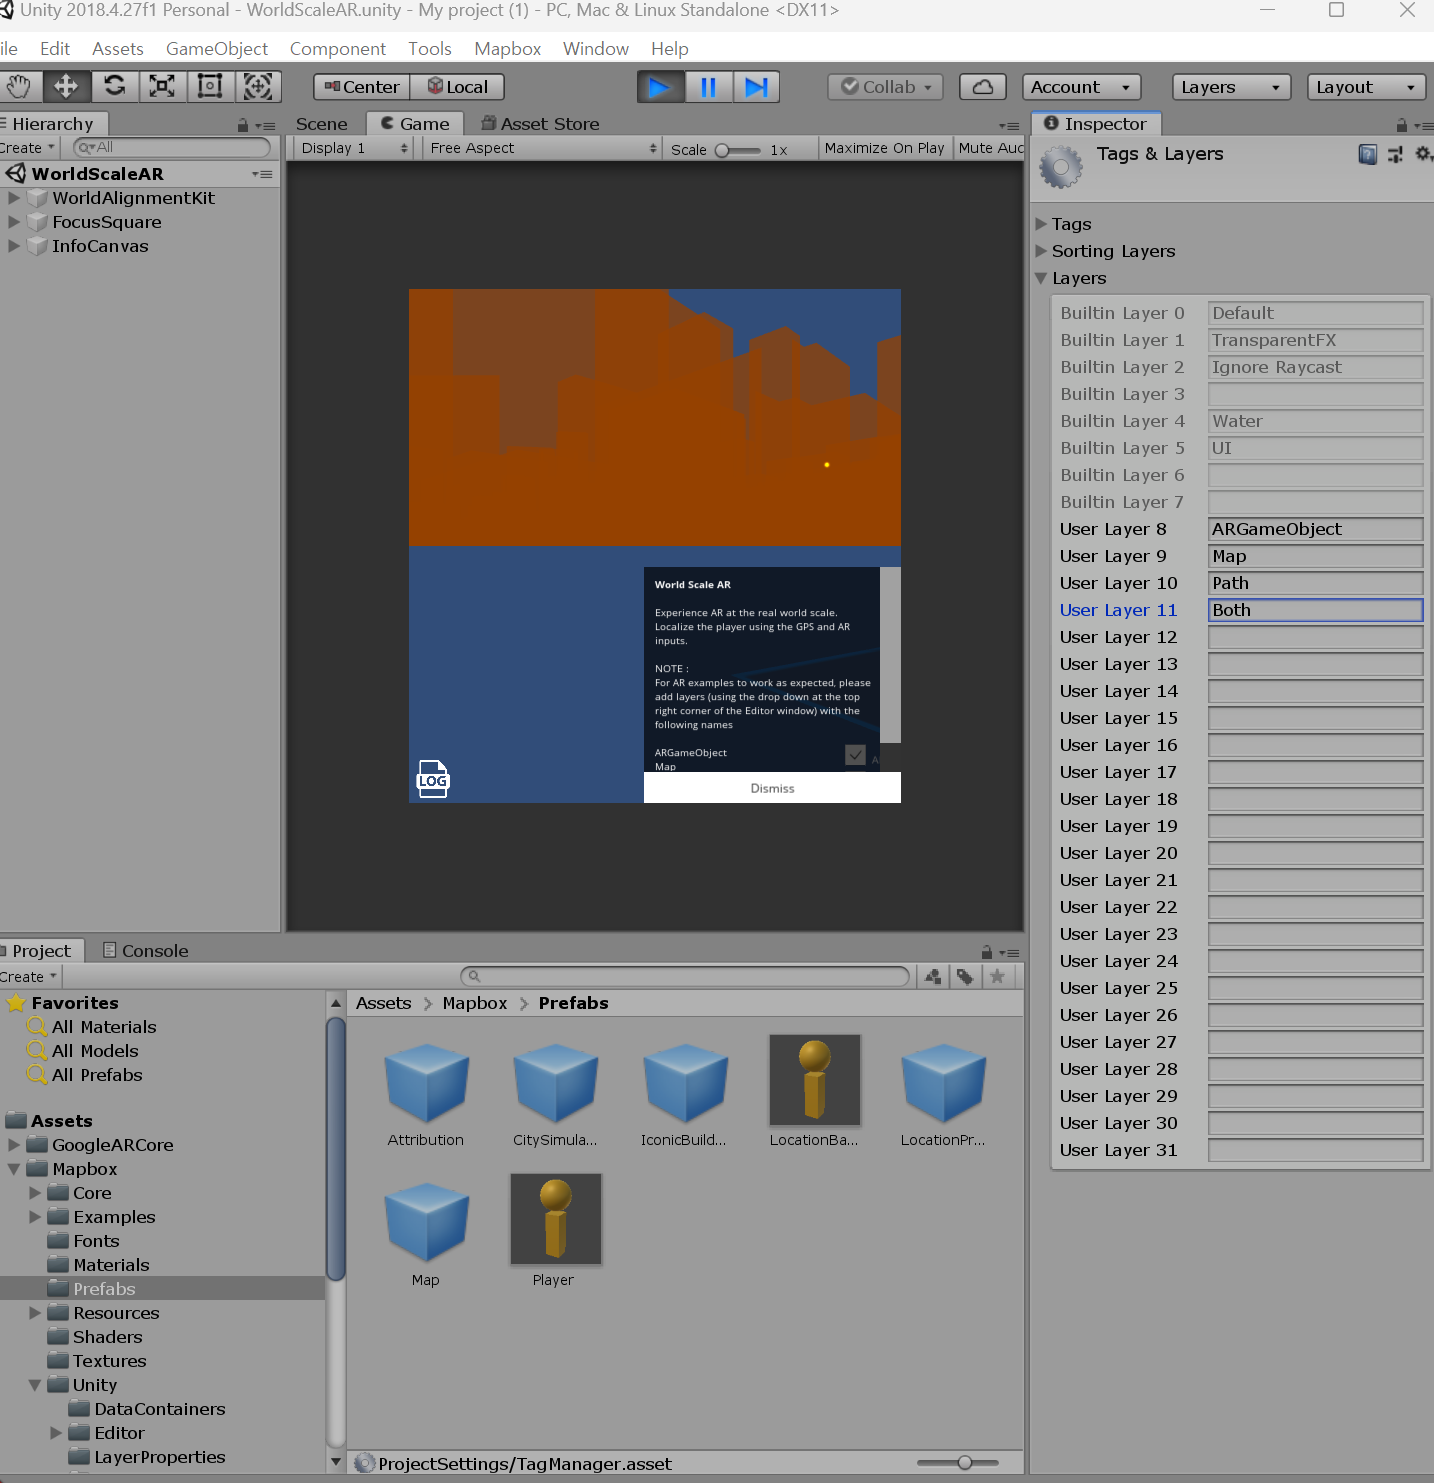Screen dimensions: 1434x1483
Task: Open the Mapbox menu
Action: tap(508, 49)
